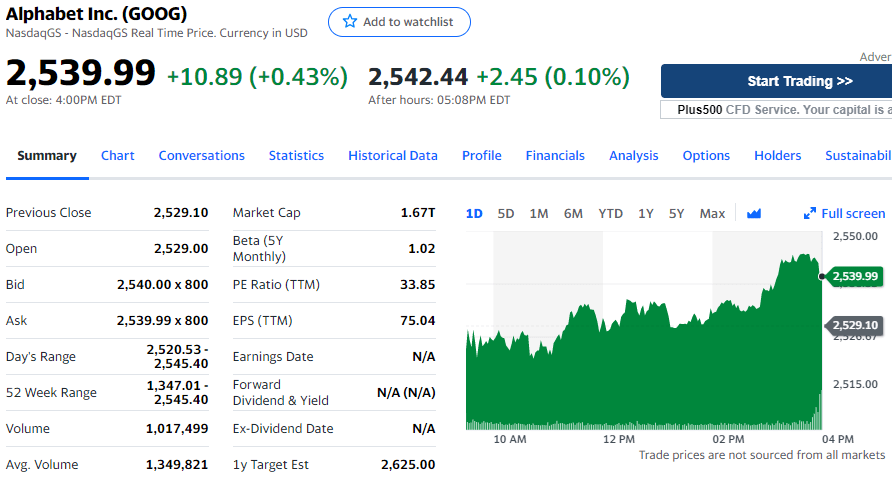The image size is (892, 479).
Task: Switch to the Financials tab
Action: click(555, 155)
